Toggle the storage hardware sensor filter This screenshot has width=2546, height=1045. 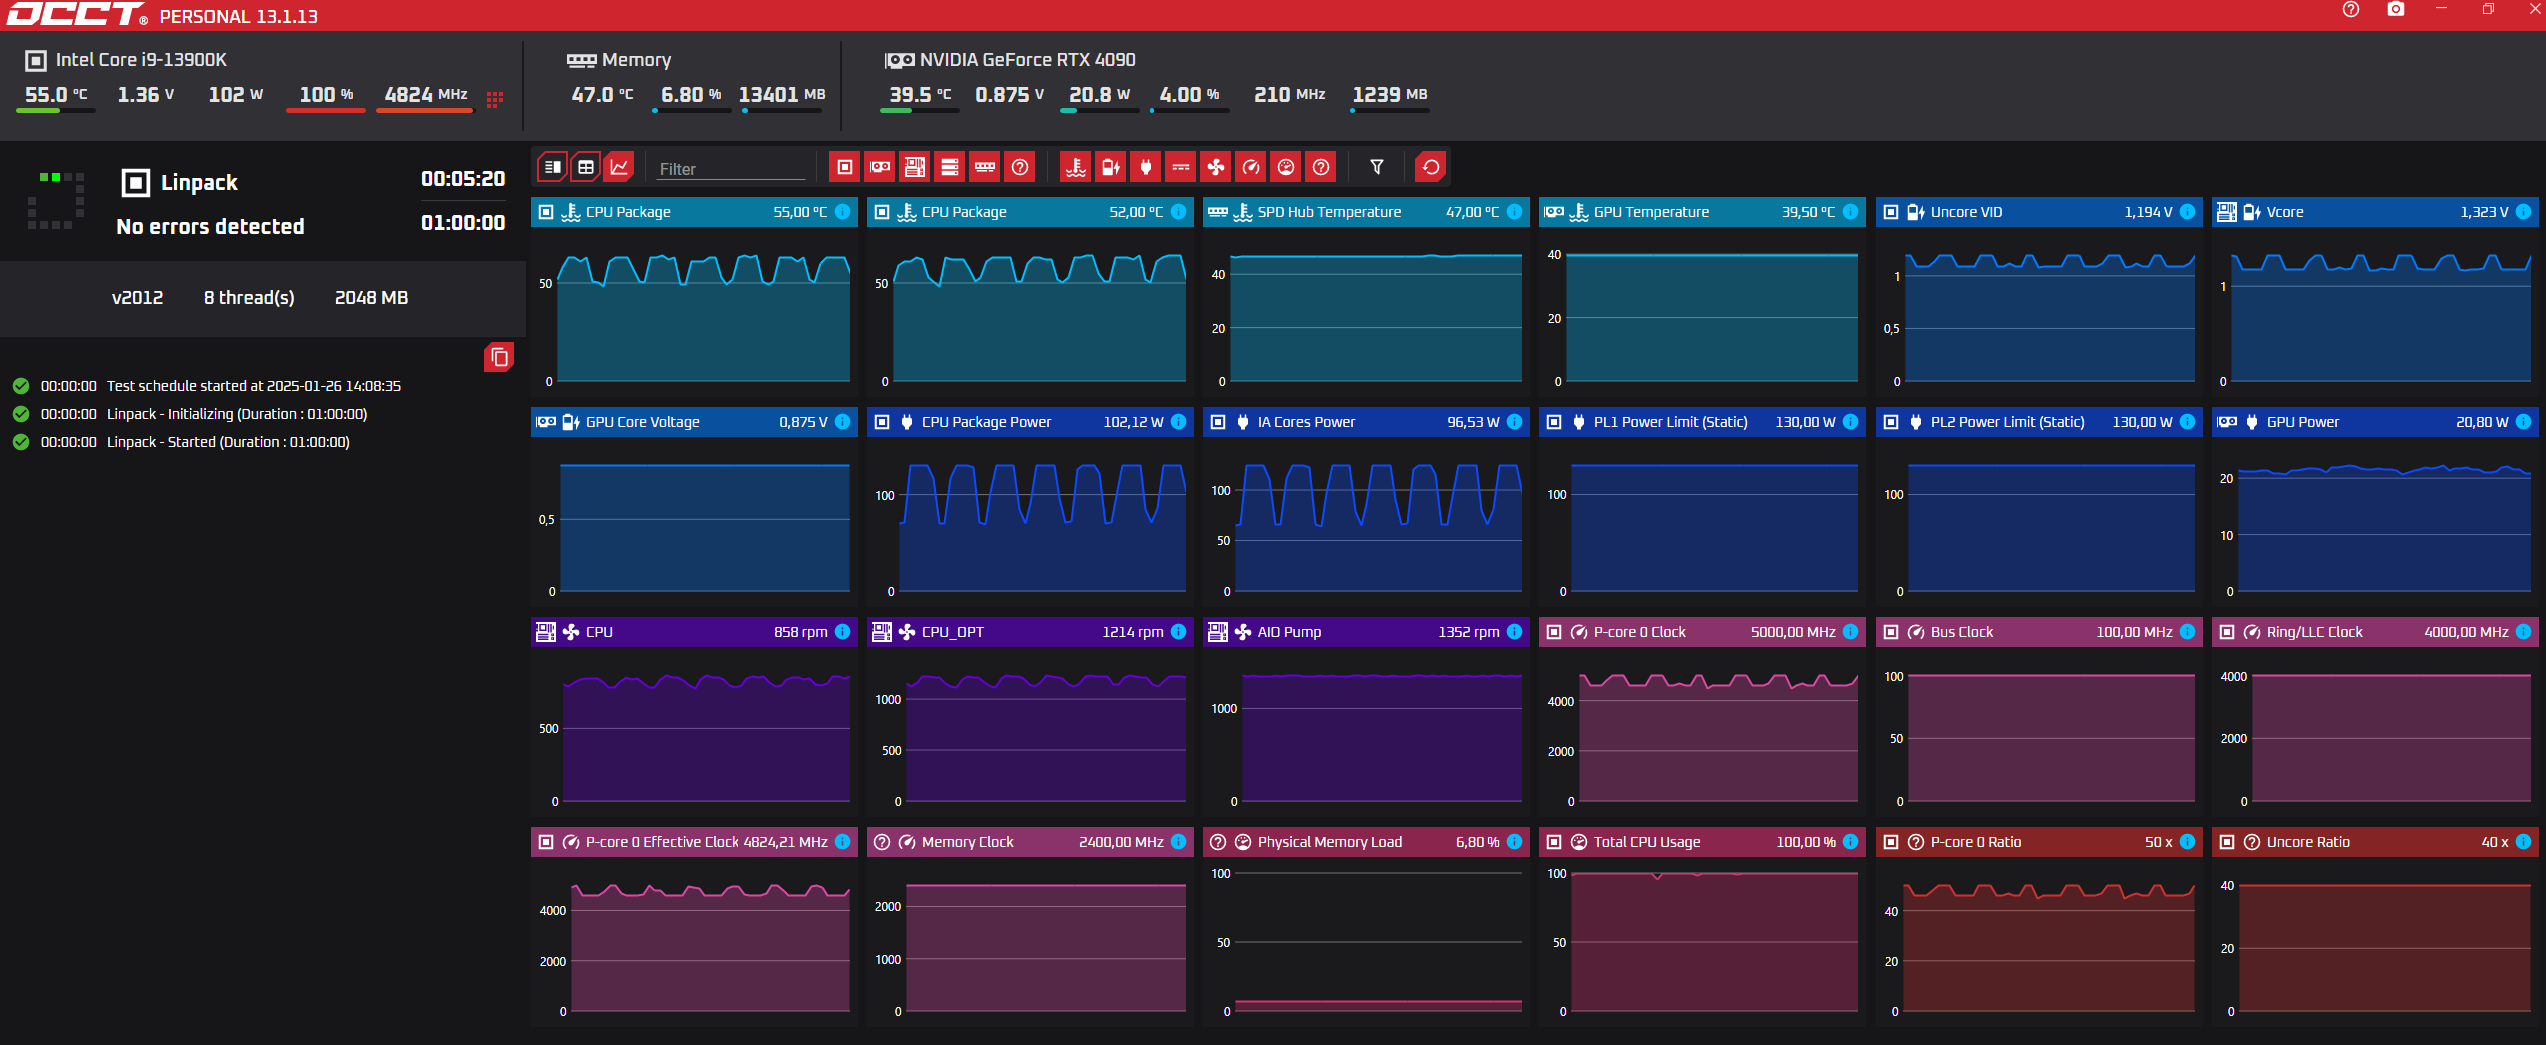pos(950,167)
